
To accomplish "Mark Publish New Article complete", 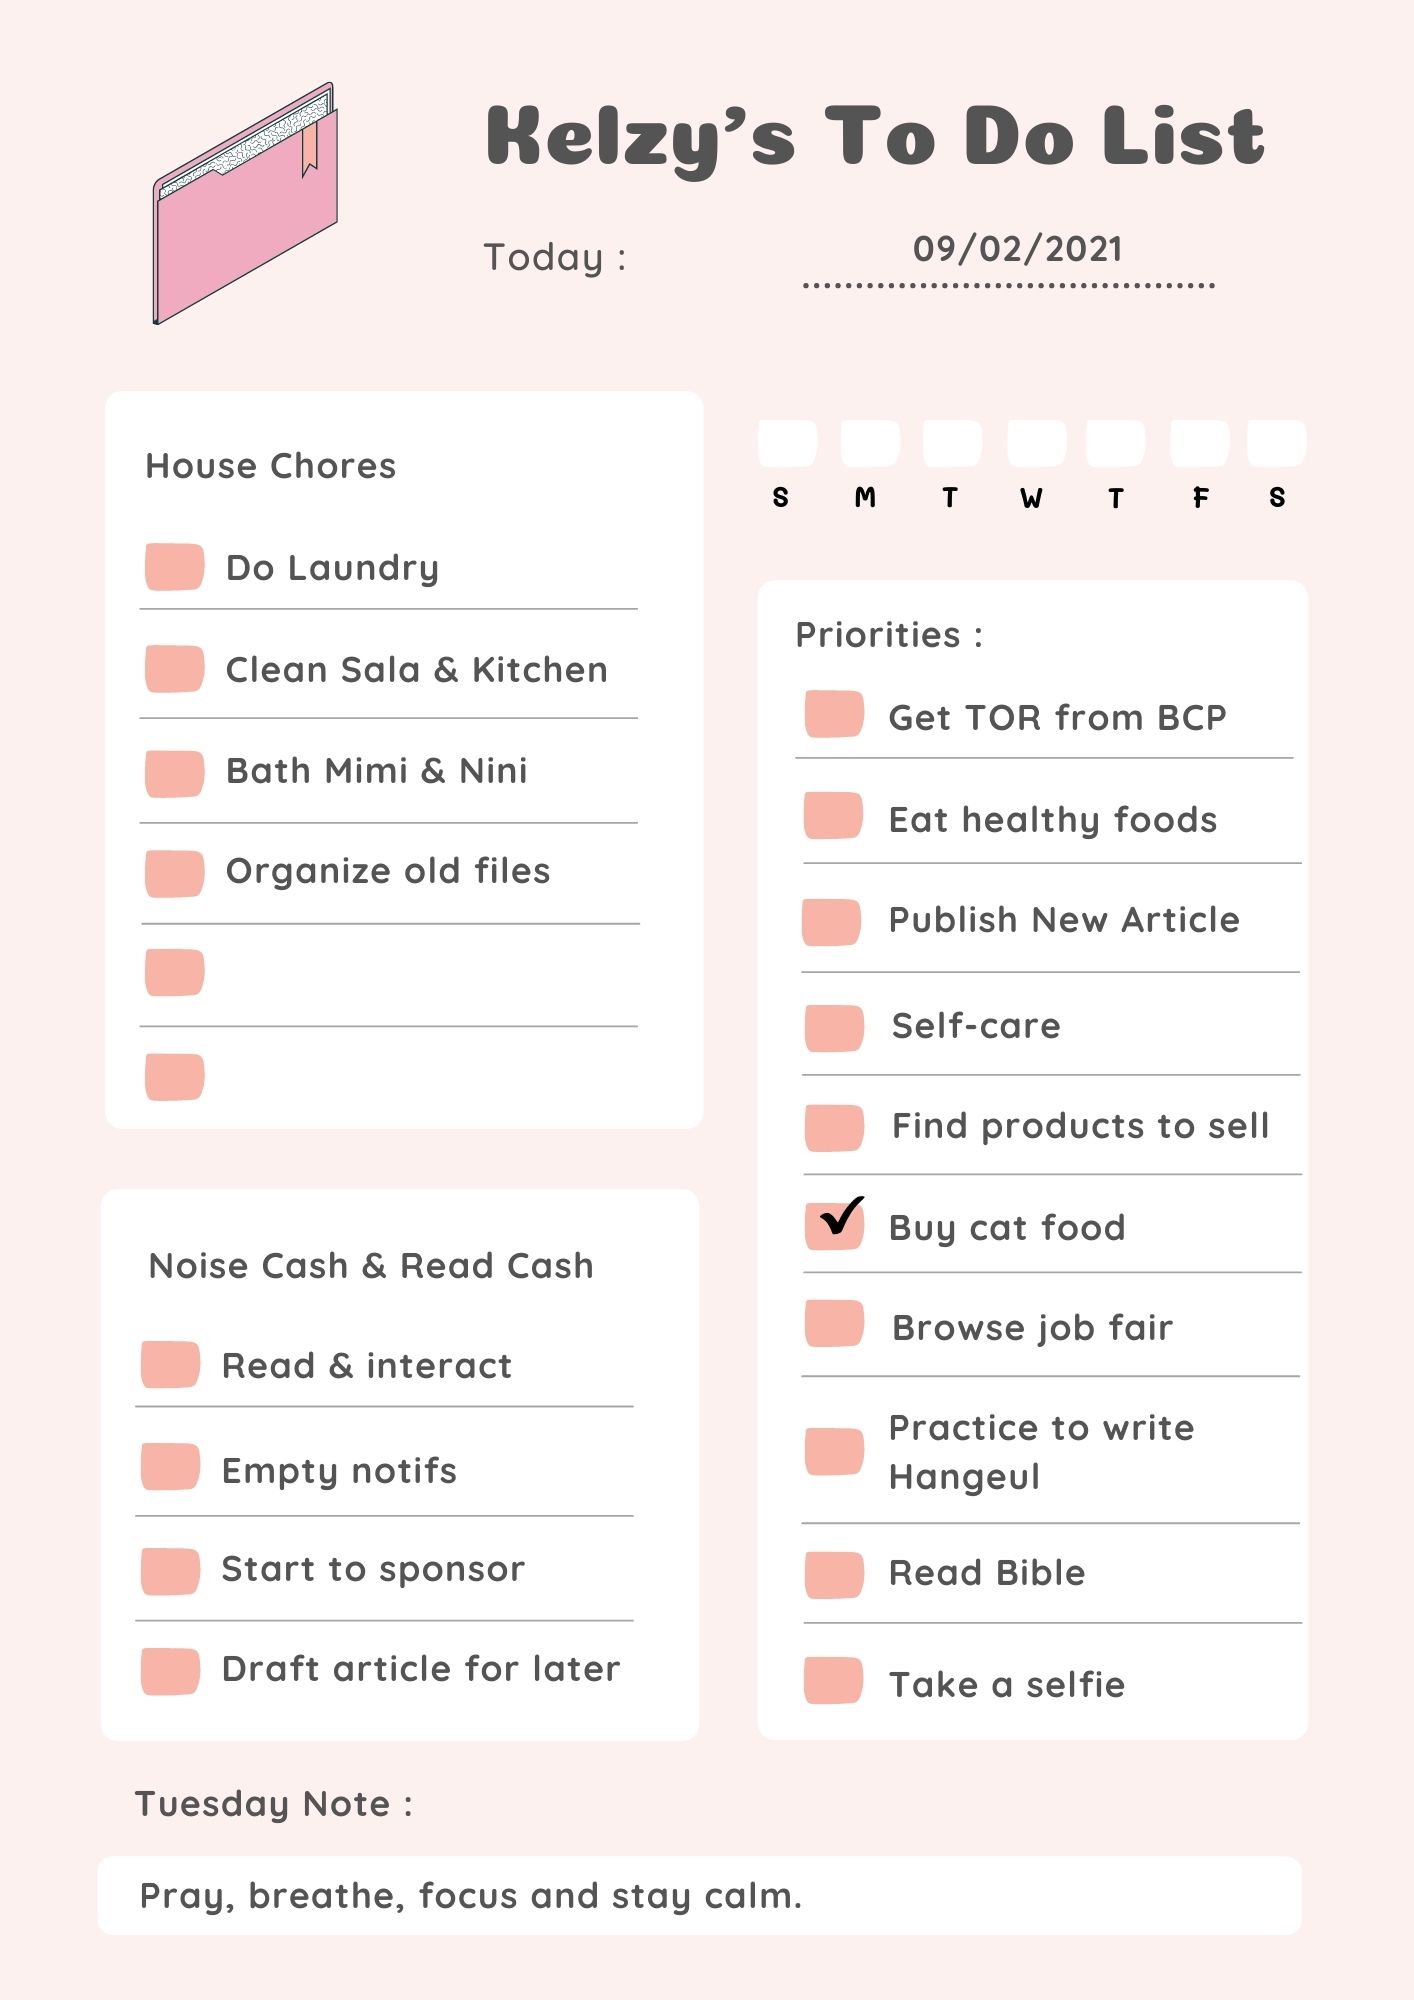I will (831, 922).
